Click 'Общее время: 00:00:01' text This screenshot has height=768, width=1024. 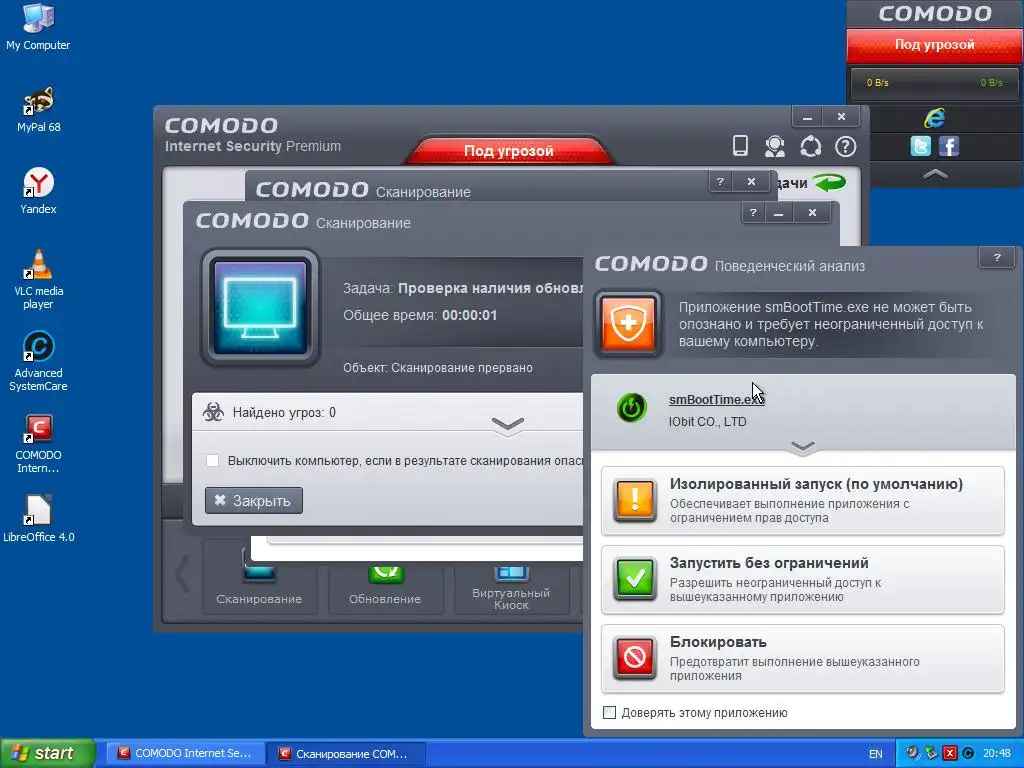[x=420, y=315]
